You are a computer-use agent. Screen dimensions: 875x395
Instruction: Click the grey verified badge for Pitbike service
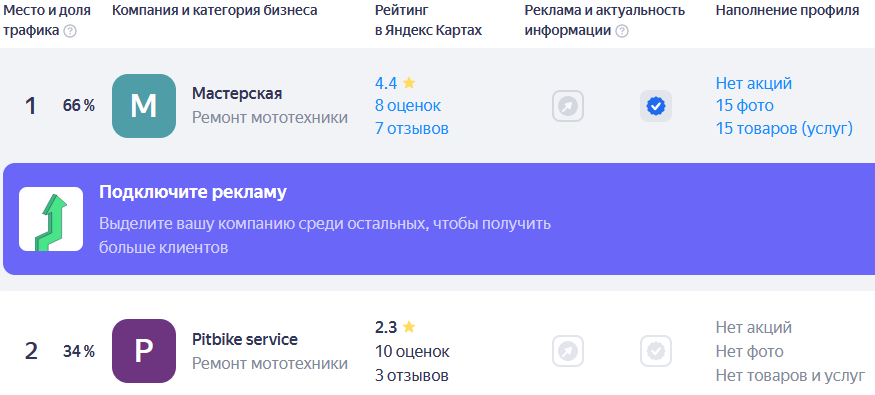[656, 351]
